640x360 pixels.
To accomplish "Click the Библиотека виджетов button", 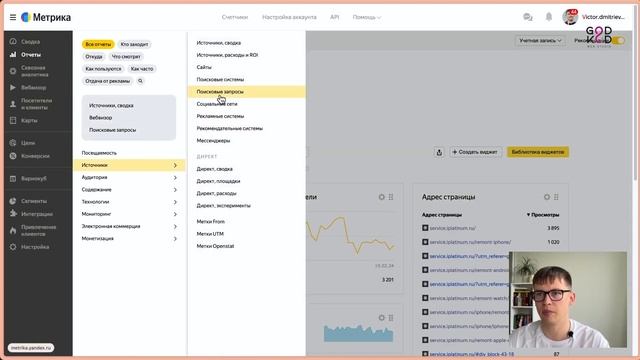I will tap(538, 152).
